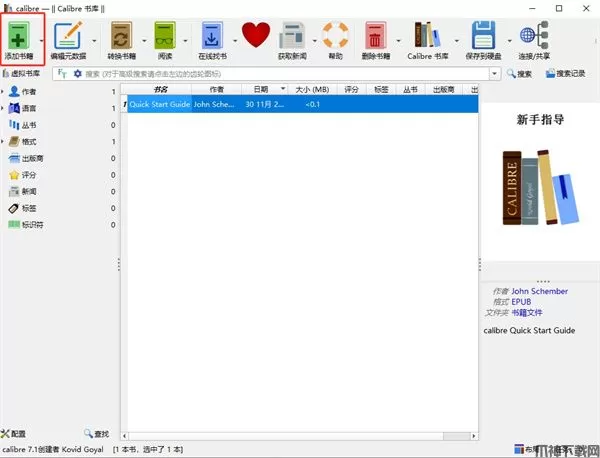Sort by the Author (作者) column header
The height and width of the screenshot is (458, 600).
point(217,90)
